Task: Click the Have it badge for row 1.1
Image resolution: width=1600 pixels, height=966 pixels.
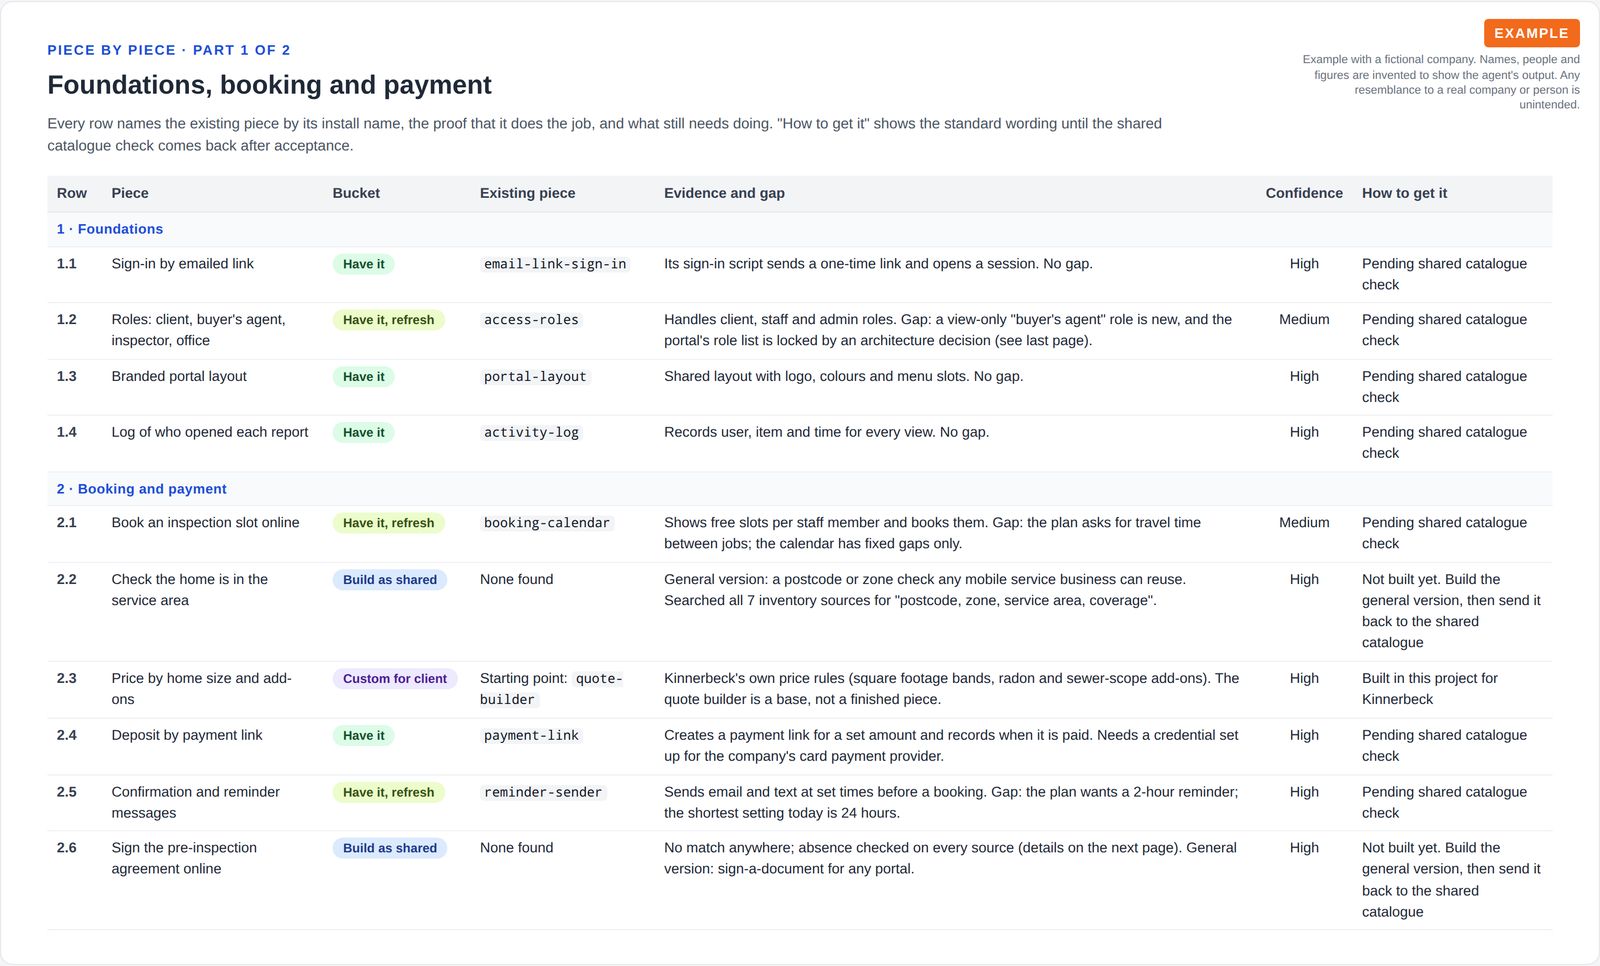Action: coord(364,264)
